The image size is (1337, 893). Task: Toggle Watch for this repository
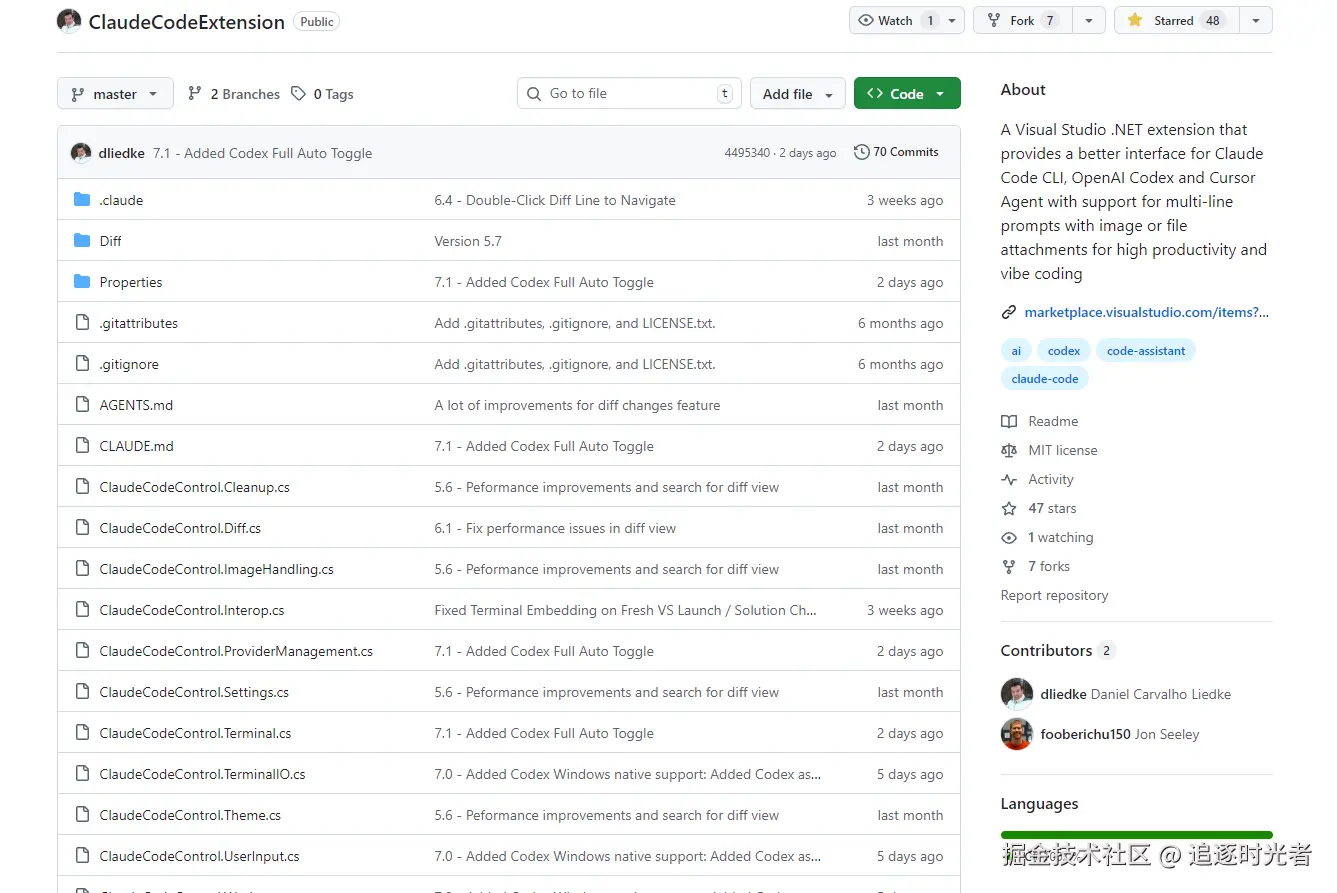[x=895, y=20]
